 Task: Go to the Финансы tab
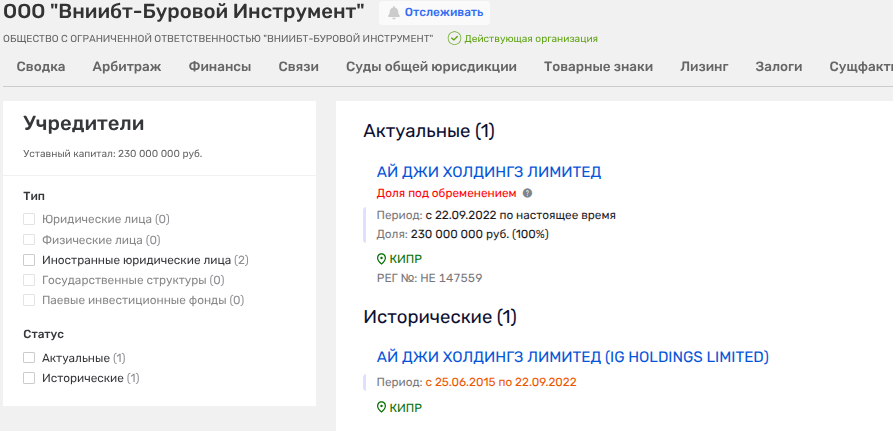click(x=220, y=67)
